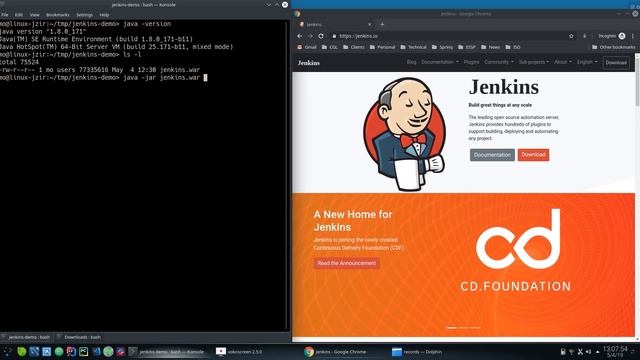640x360 pixels.
Task: Expand the Documentation dropdown in navbar
Action: pyautogui.click(x=440, y=62)
